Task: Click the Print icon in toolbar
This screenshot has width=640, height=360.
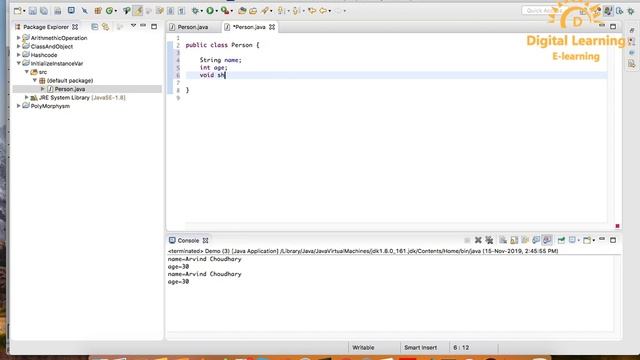Action: point(58,11)
